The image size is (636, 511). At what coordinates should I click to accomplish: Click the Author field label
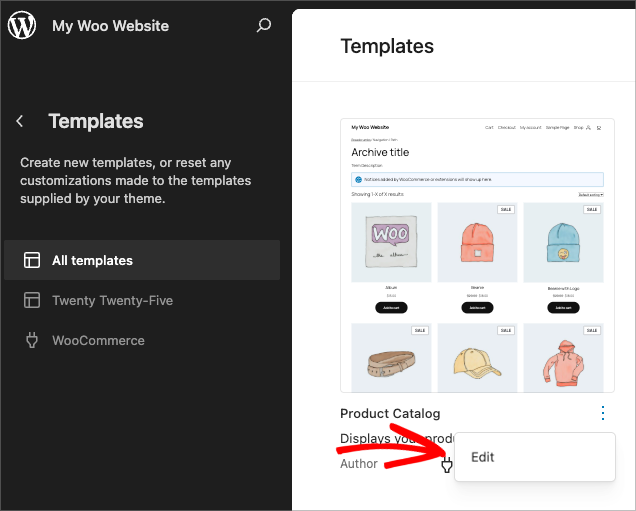(x=359, y=464)
